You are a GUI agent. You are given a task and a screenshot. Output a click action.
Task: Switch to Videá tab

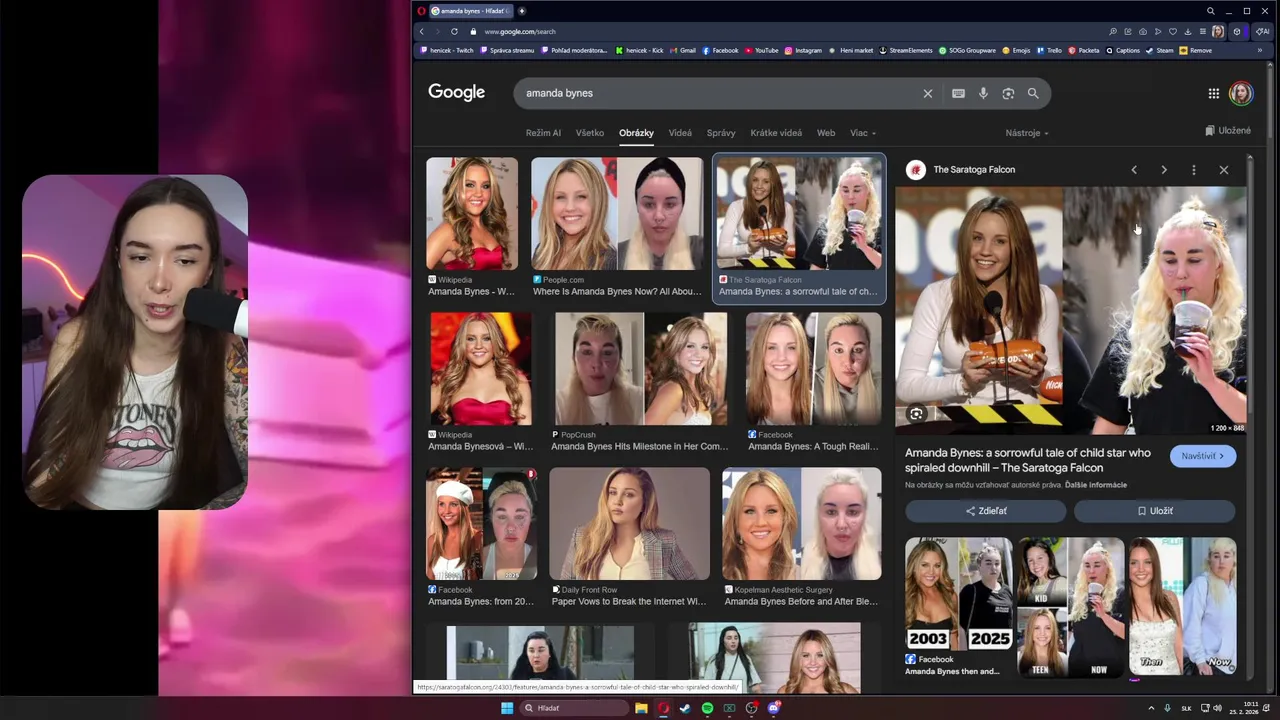(680, 133)
